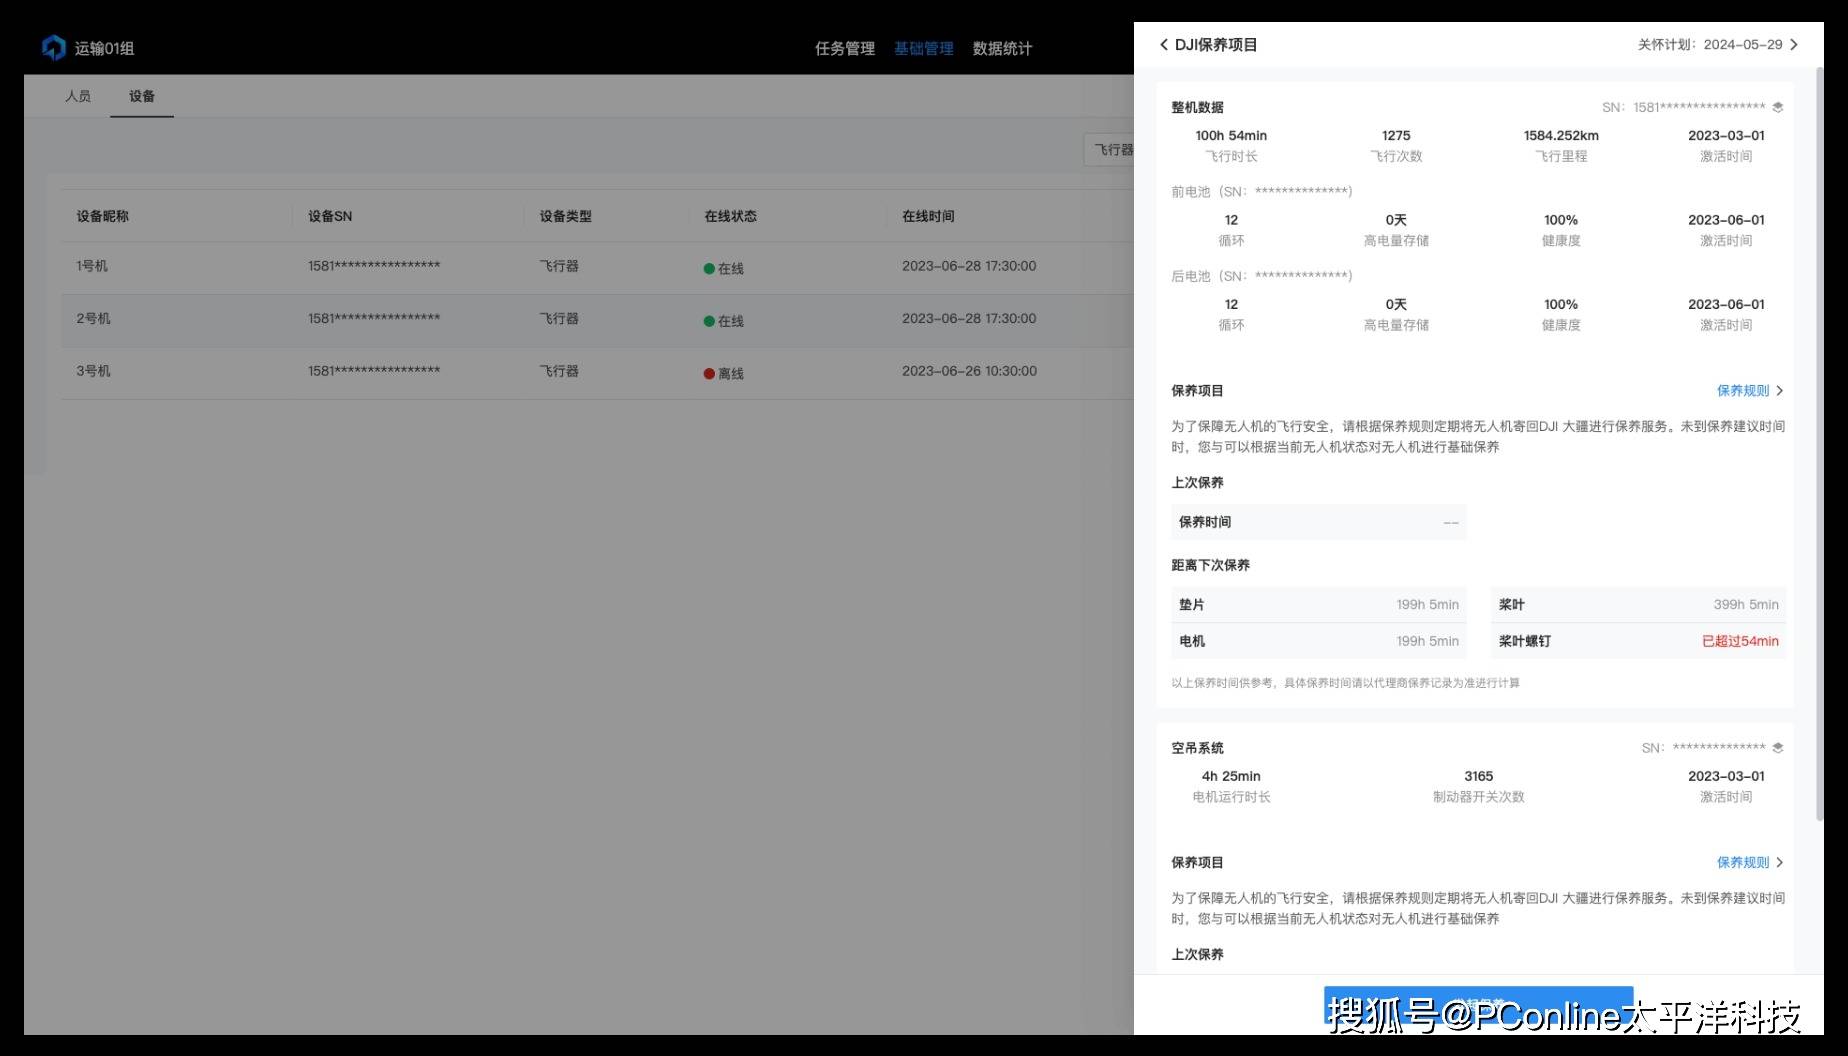Click the layers icon beside the 空吊系统 SN
The height and width of the screenshot is (1056, 1848).
tap(1777, 748)
